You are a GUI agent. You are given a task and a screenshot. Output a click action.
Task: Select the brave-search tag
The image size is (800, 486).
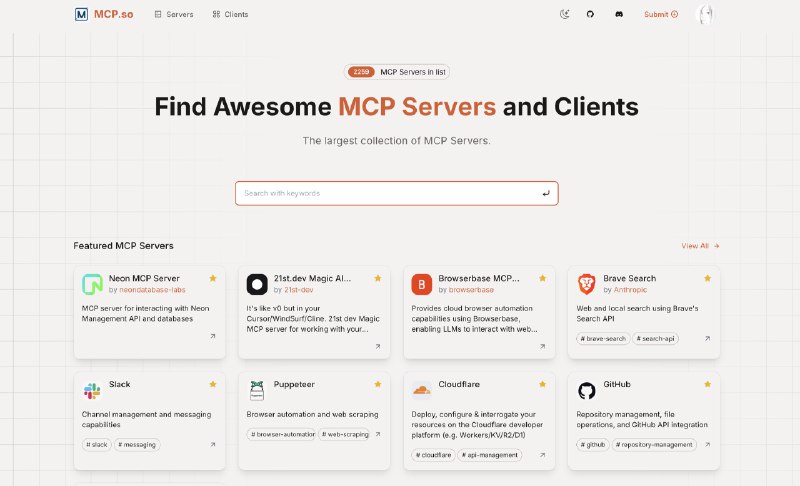pyautogui.click(x=603, y=339)
